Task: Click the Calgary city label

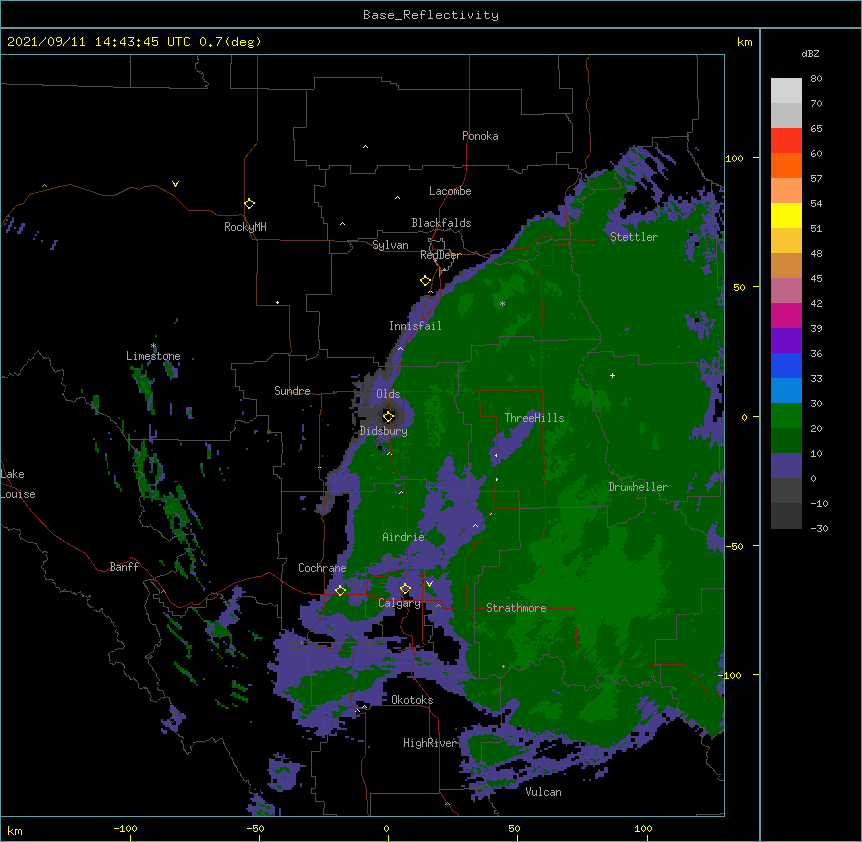Action: pos(400,603)
